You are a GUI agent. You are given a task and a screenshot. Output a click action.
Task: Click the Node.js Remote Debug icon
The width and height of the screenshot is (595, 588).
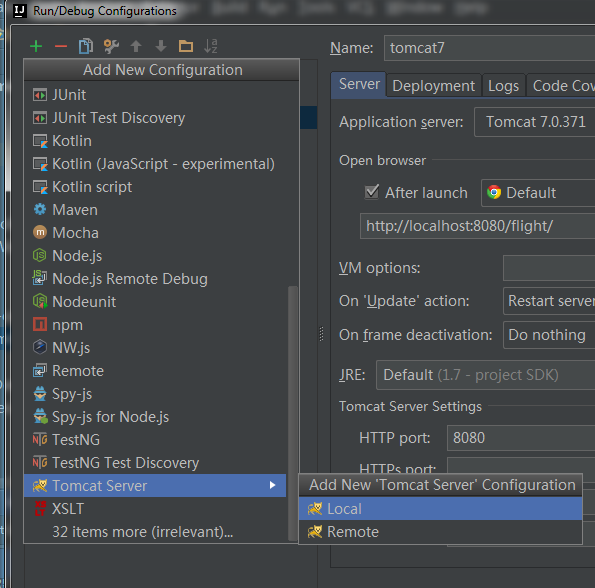(x=40, y=278)
